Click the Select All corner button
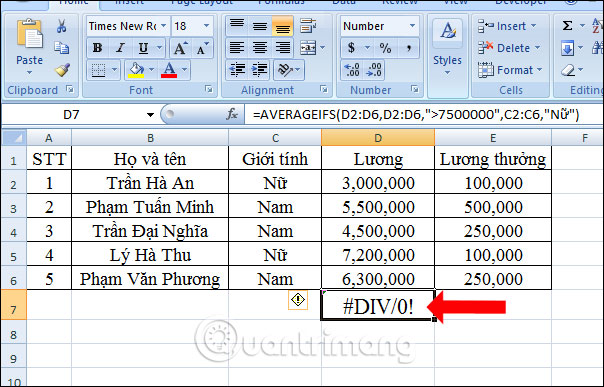The height and width of the screenshot is (387, 604). click(x=14, y=137)
